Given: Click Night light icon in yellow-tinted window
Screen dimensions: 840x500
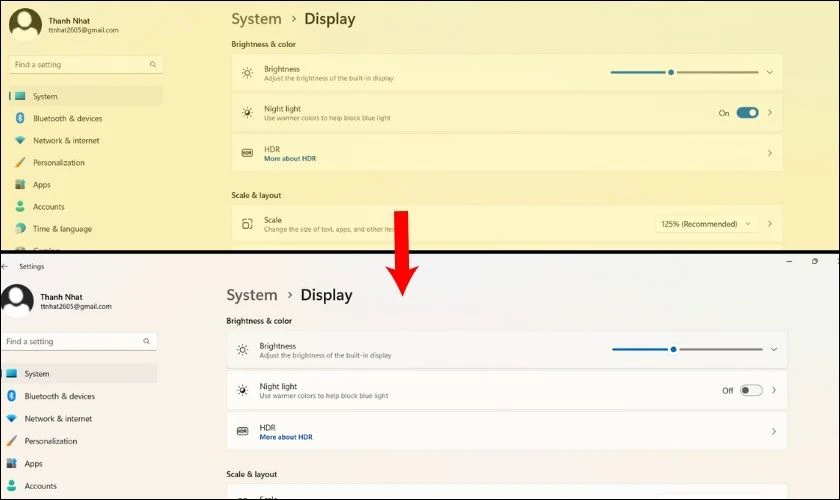Looking at the screenshot, I should [247, 113].
